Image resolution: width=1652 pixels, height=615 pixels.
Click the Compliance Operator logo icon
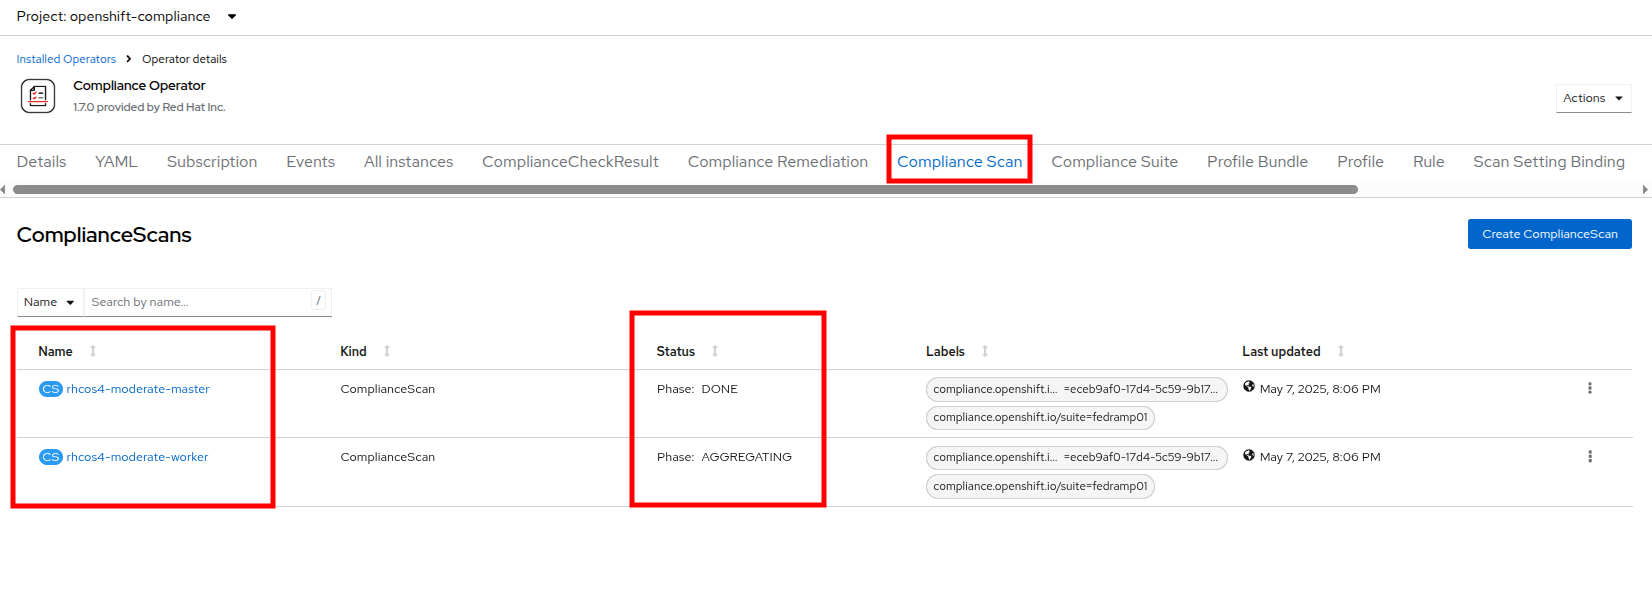pos(38,96)
